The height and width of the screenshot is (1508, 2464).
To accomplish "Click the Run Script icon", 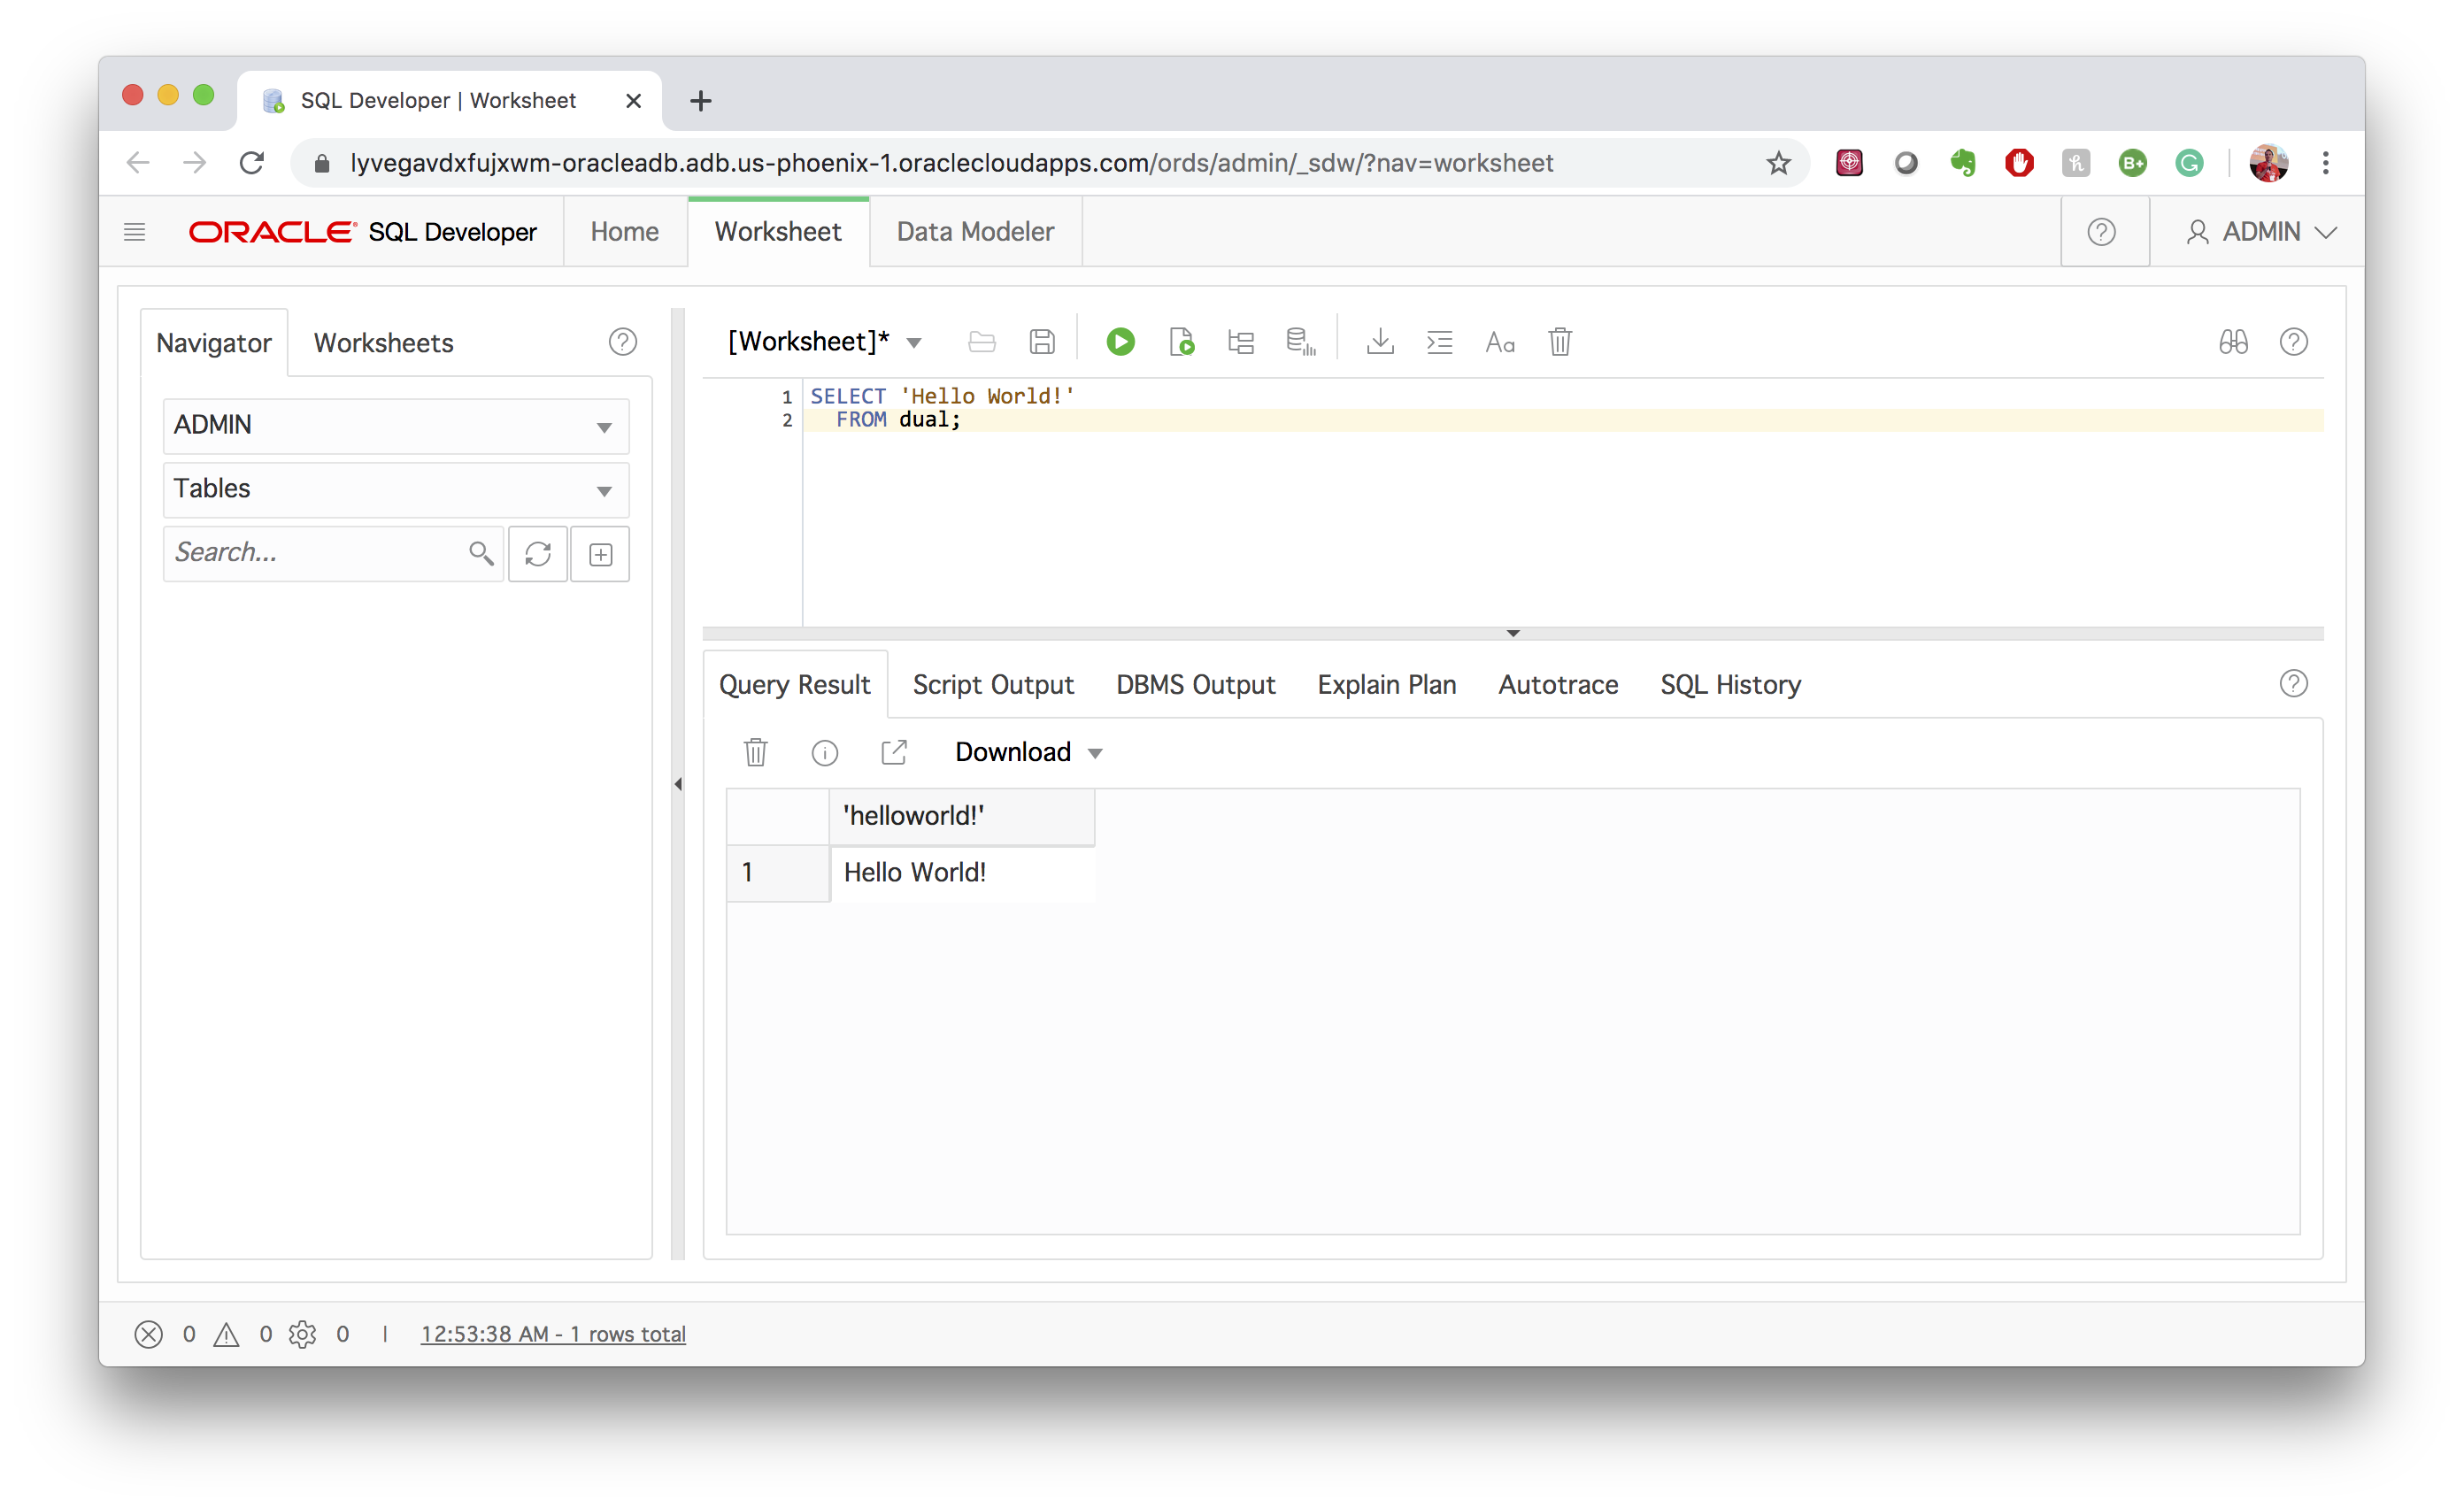I will coord(1181,342).
